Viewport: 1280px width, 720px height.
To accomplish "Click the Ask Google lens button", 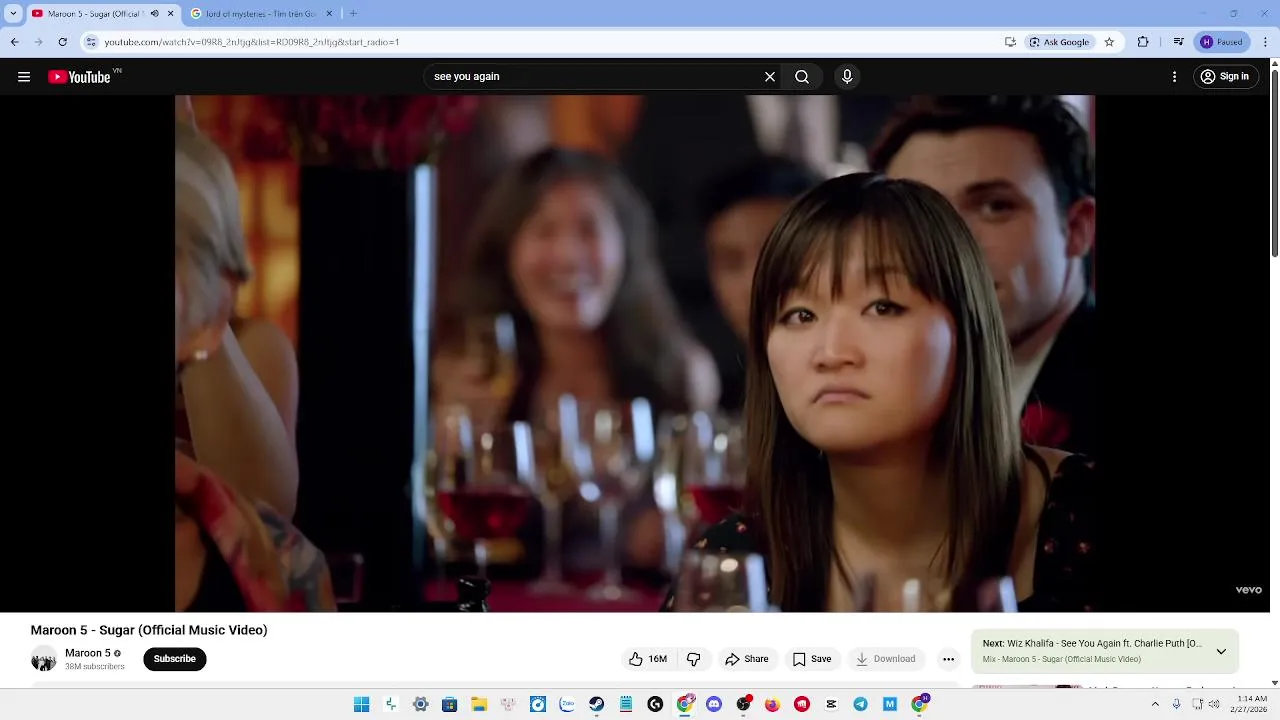I will pyautogui.click(x=1060, y=42).
